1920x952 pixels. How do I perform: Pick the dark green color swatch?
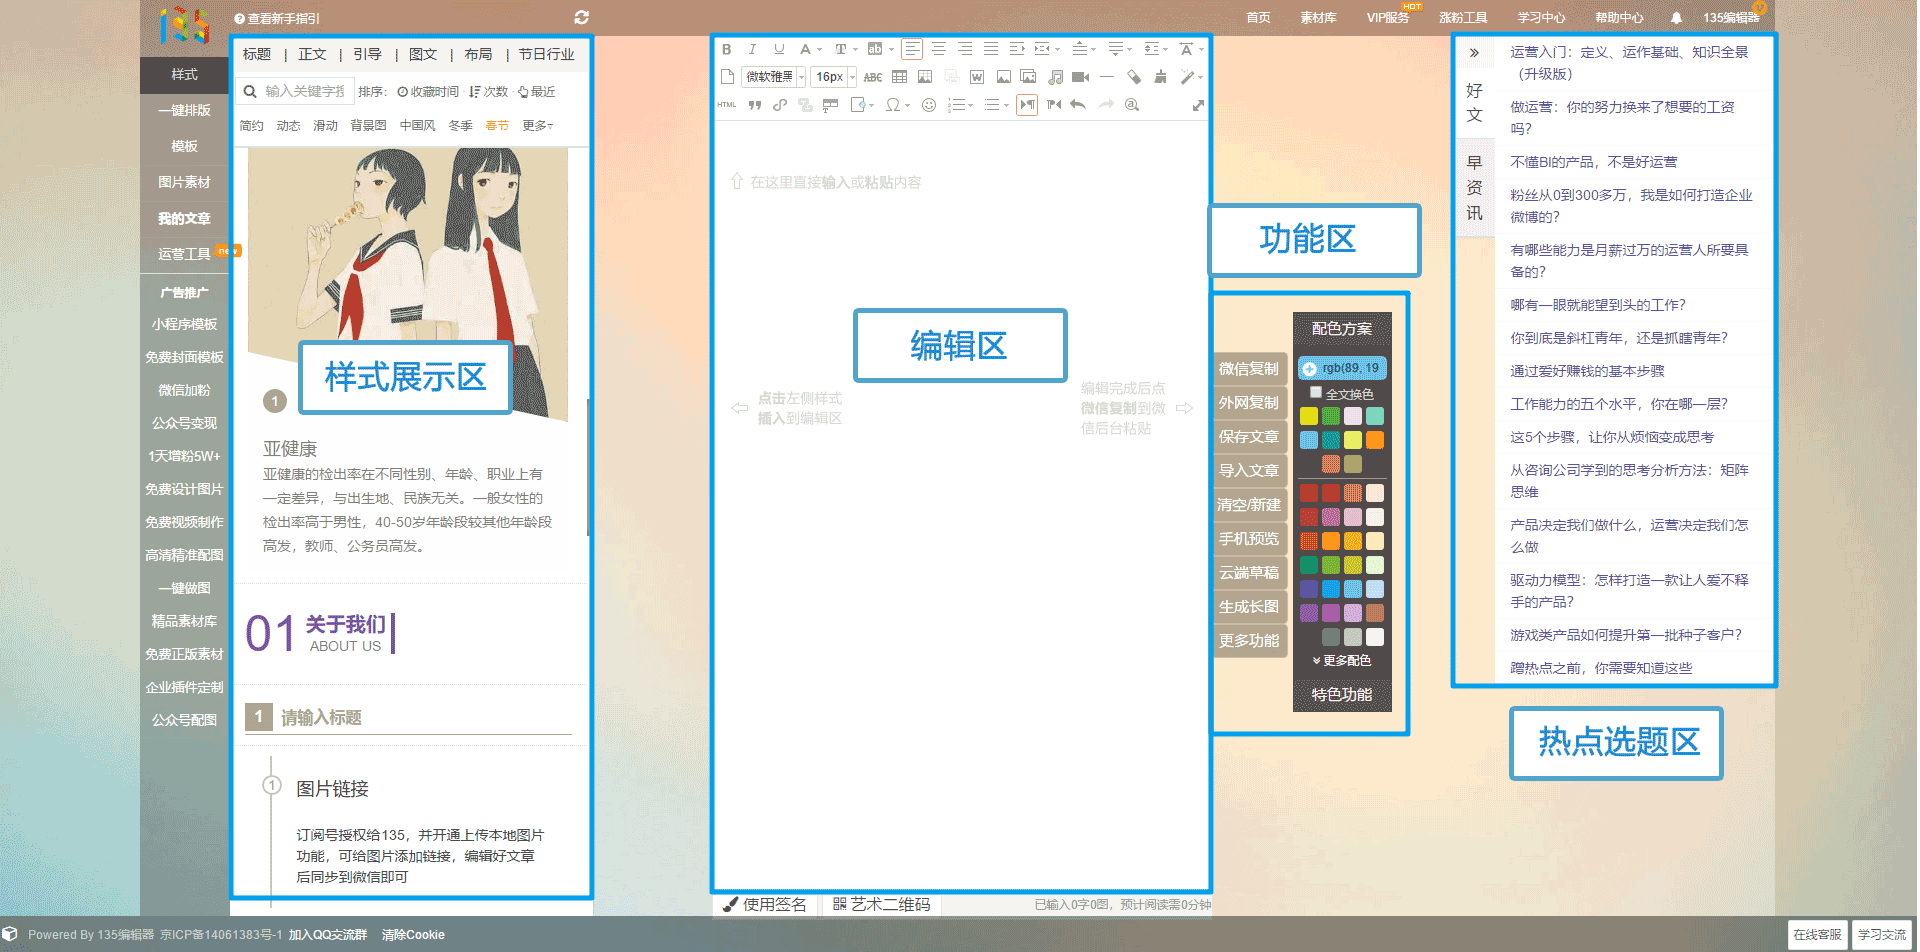(1308, 565)
